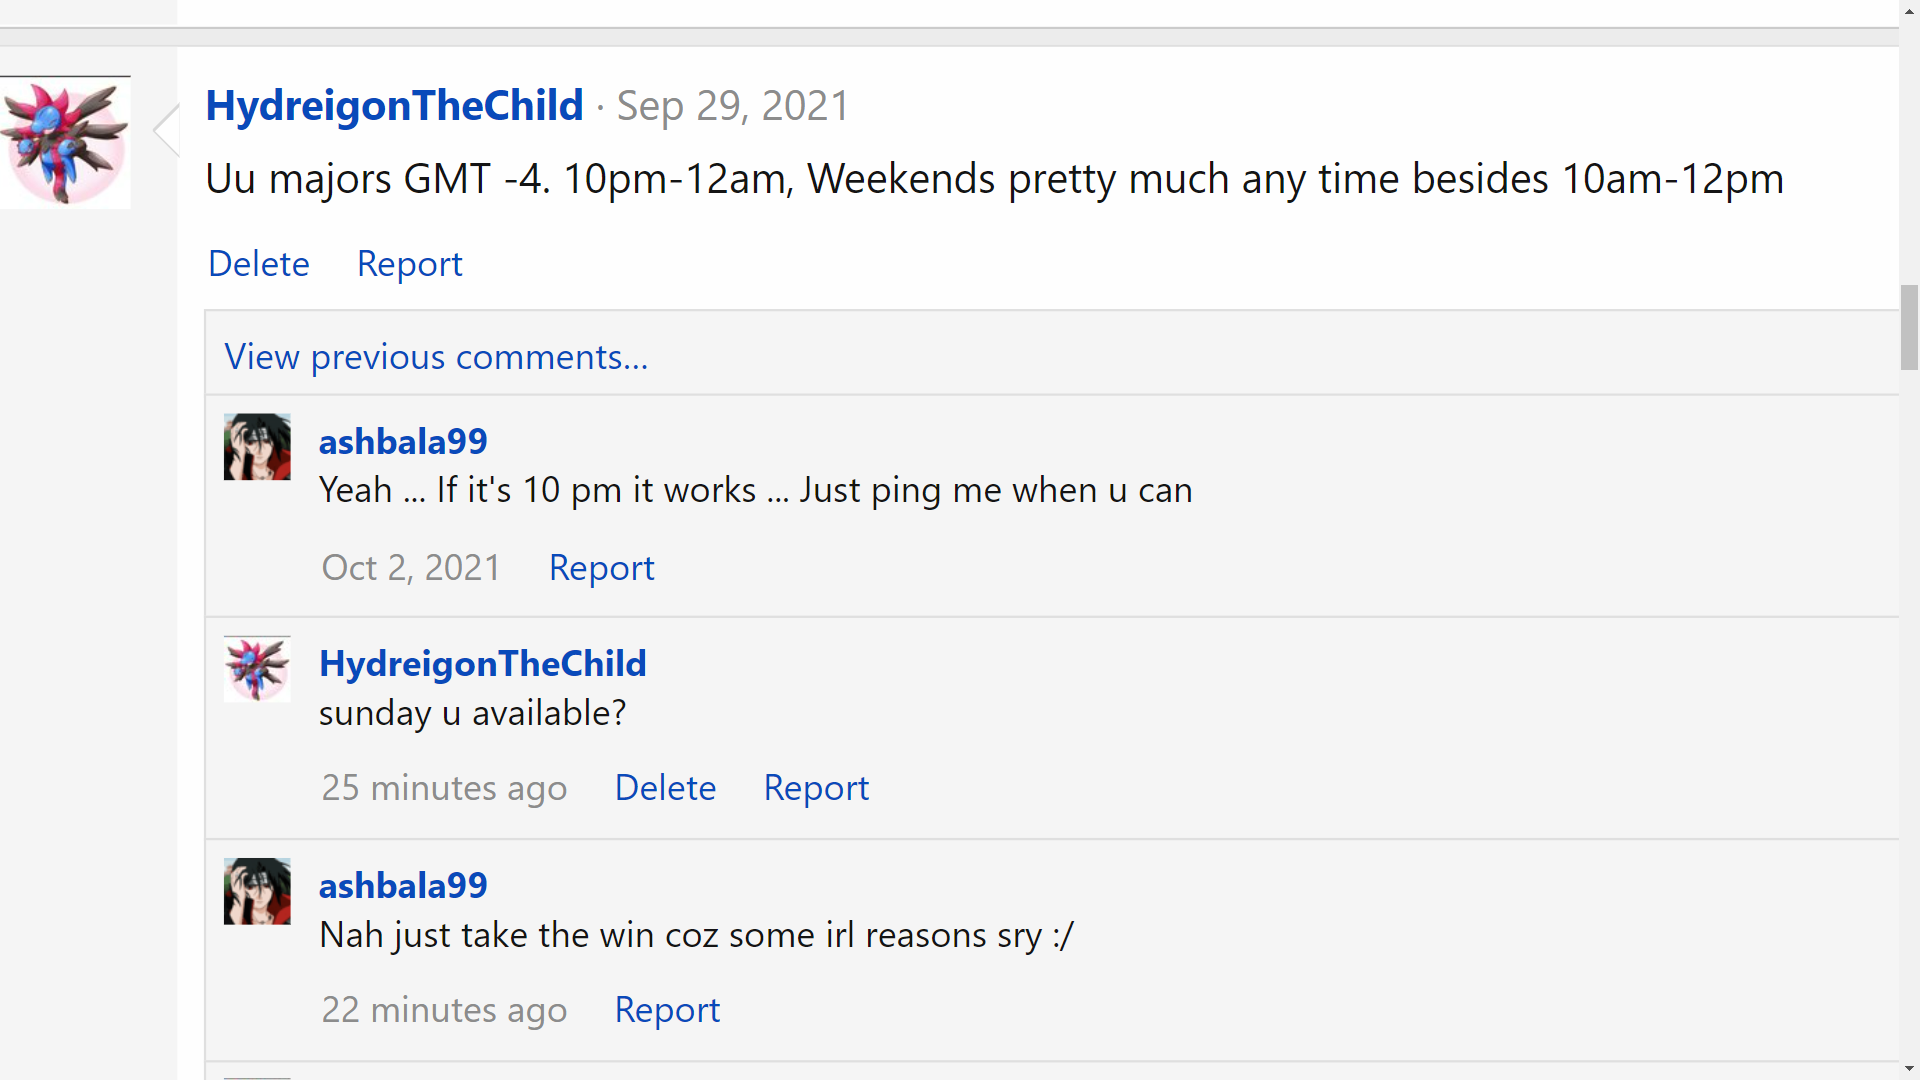Click the scroll-down arrow at scrollbar bottom

[x=1909, y=1069]
